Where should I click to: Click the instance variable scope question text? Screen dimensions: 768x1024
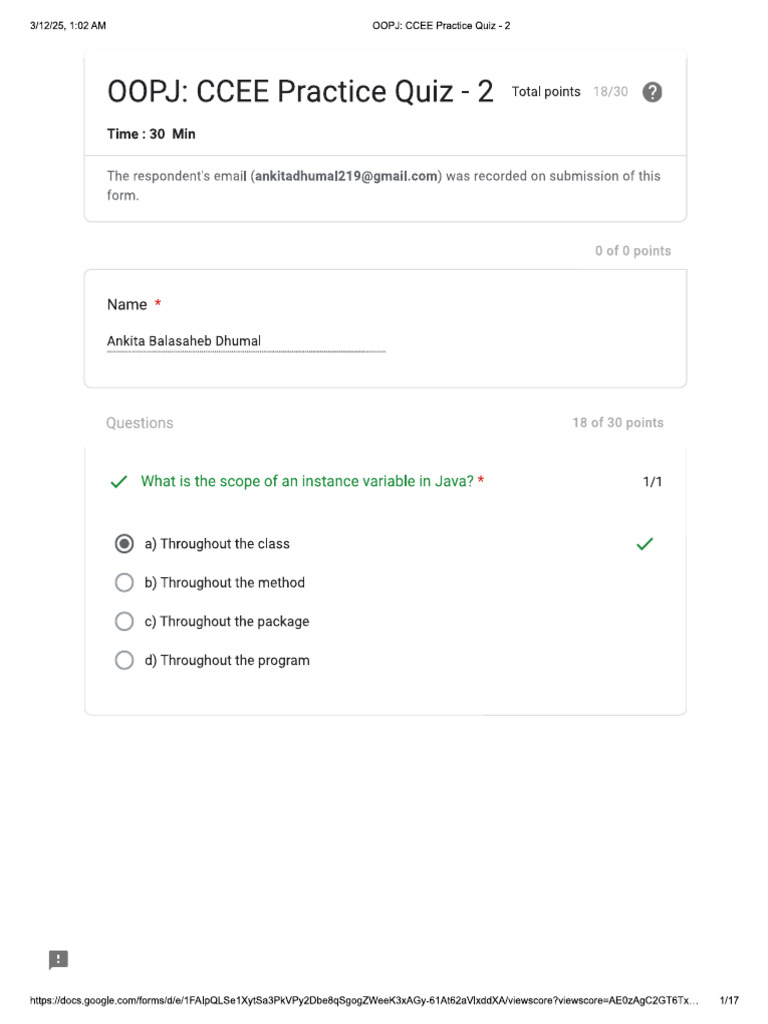307,482
